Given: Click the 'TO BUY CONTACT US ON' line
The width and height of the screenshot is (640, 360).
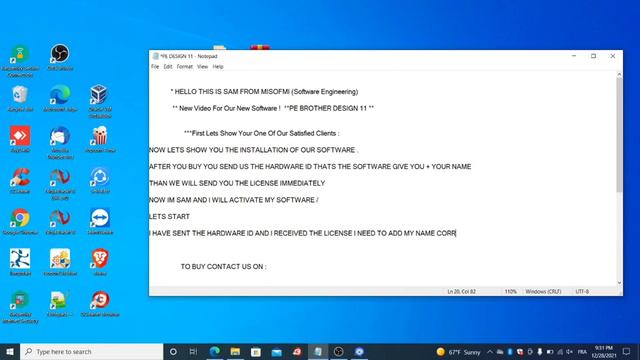Looking at the screenshot, I should (223, 267).
